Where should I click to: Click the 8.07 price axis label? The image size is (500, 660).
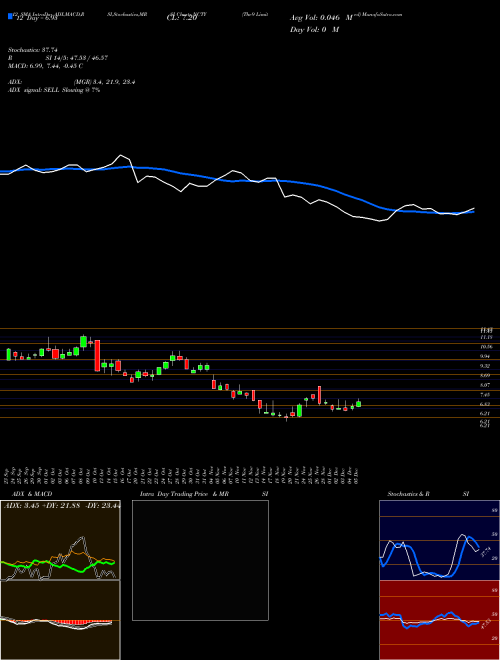[486, 385]
